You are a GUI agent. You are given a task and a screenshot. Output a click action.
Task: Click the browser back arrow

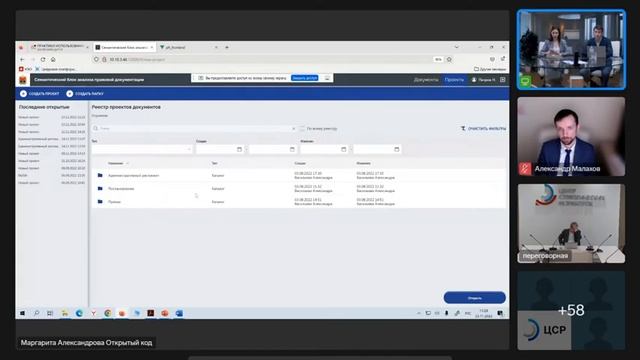[x=22, y=60]
